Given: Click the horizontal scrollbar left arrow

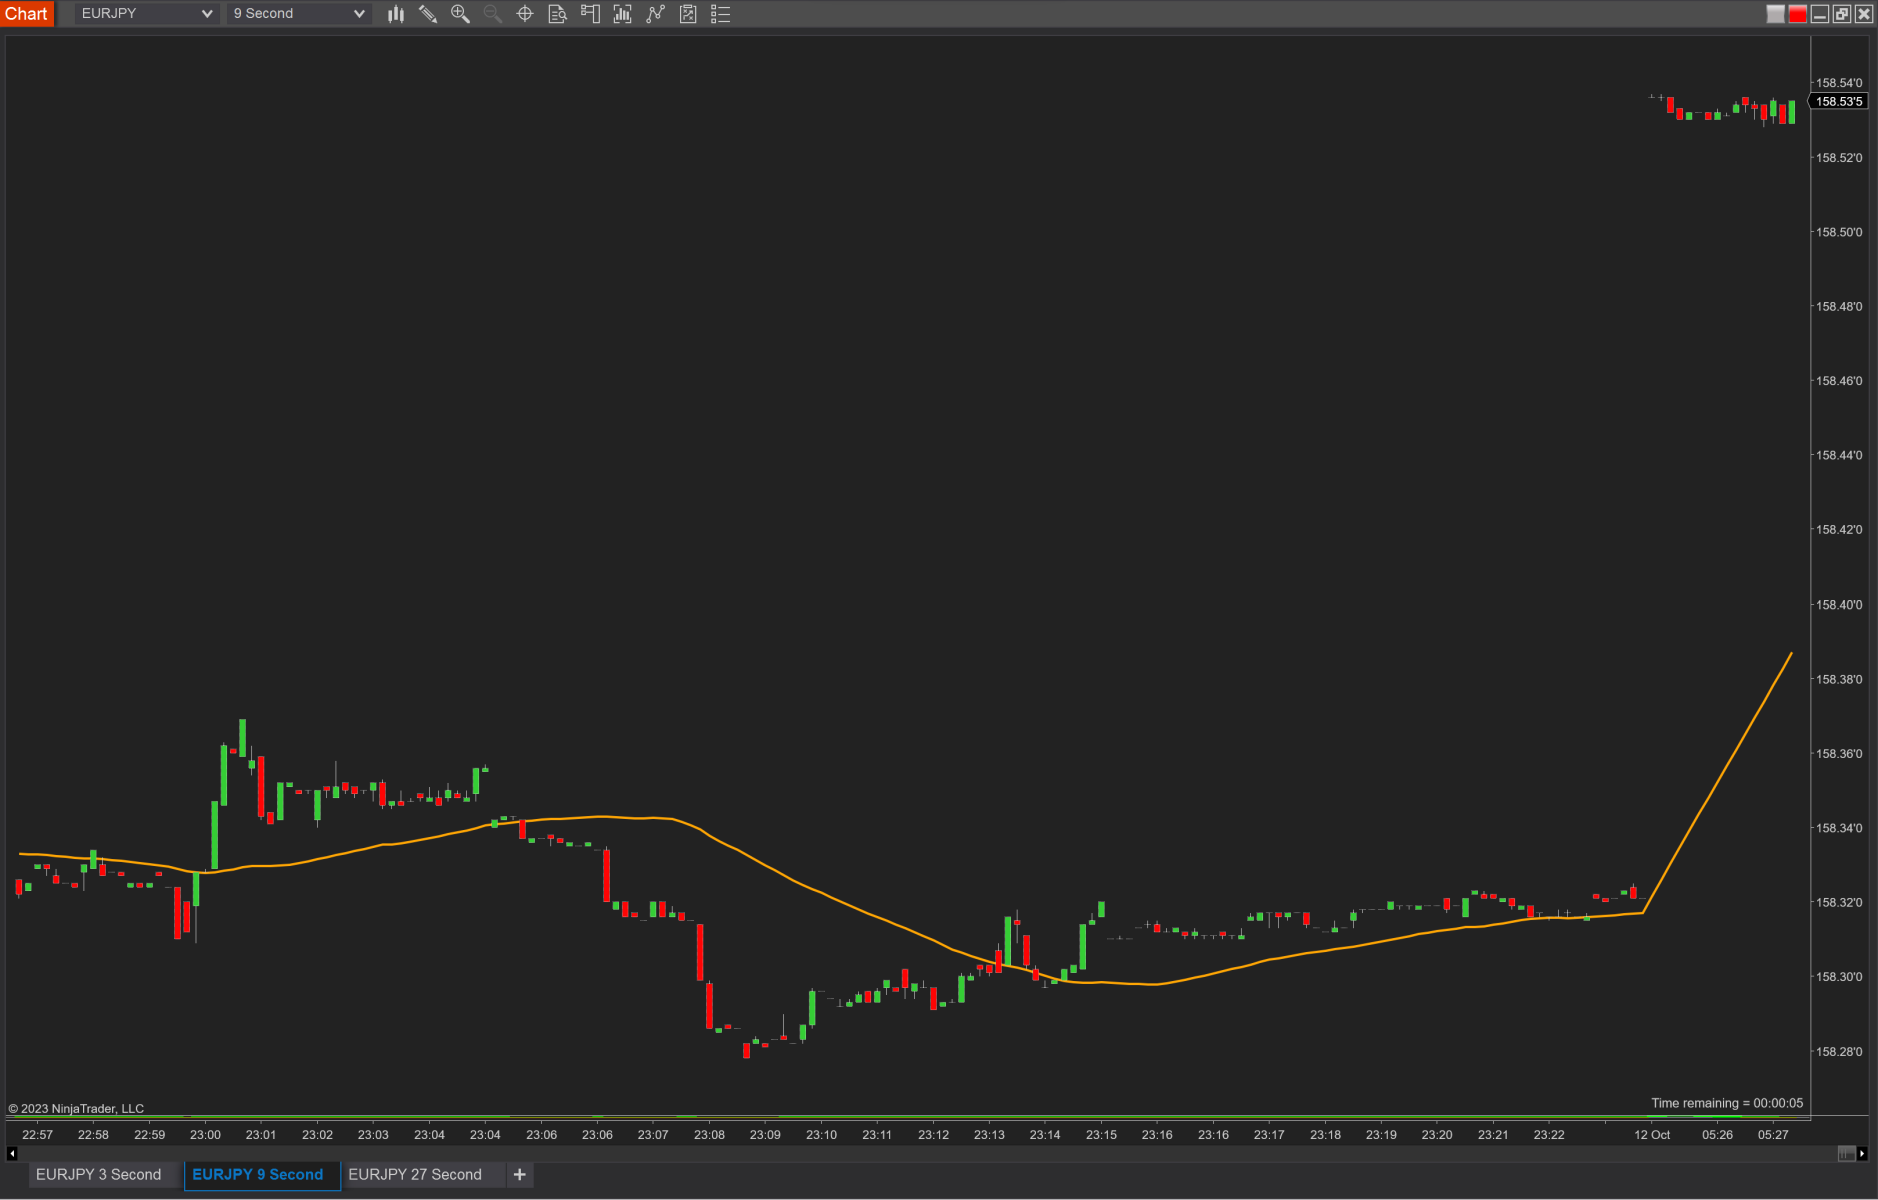Looking at the screenshot, I should point(12,1154).
